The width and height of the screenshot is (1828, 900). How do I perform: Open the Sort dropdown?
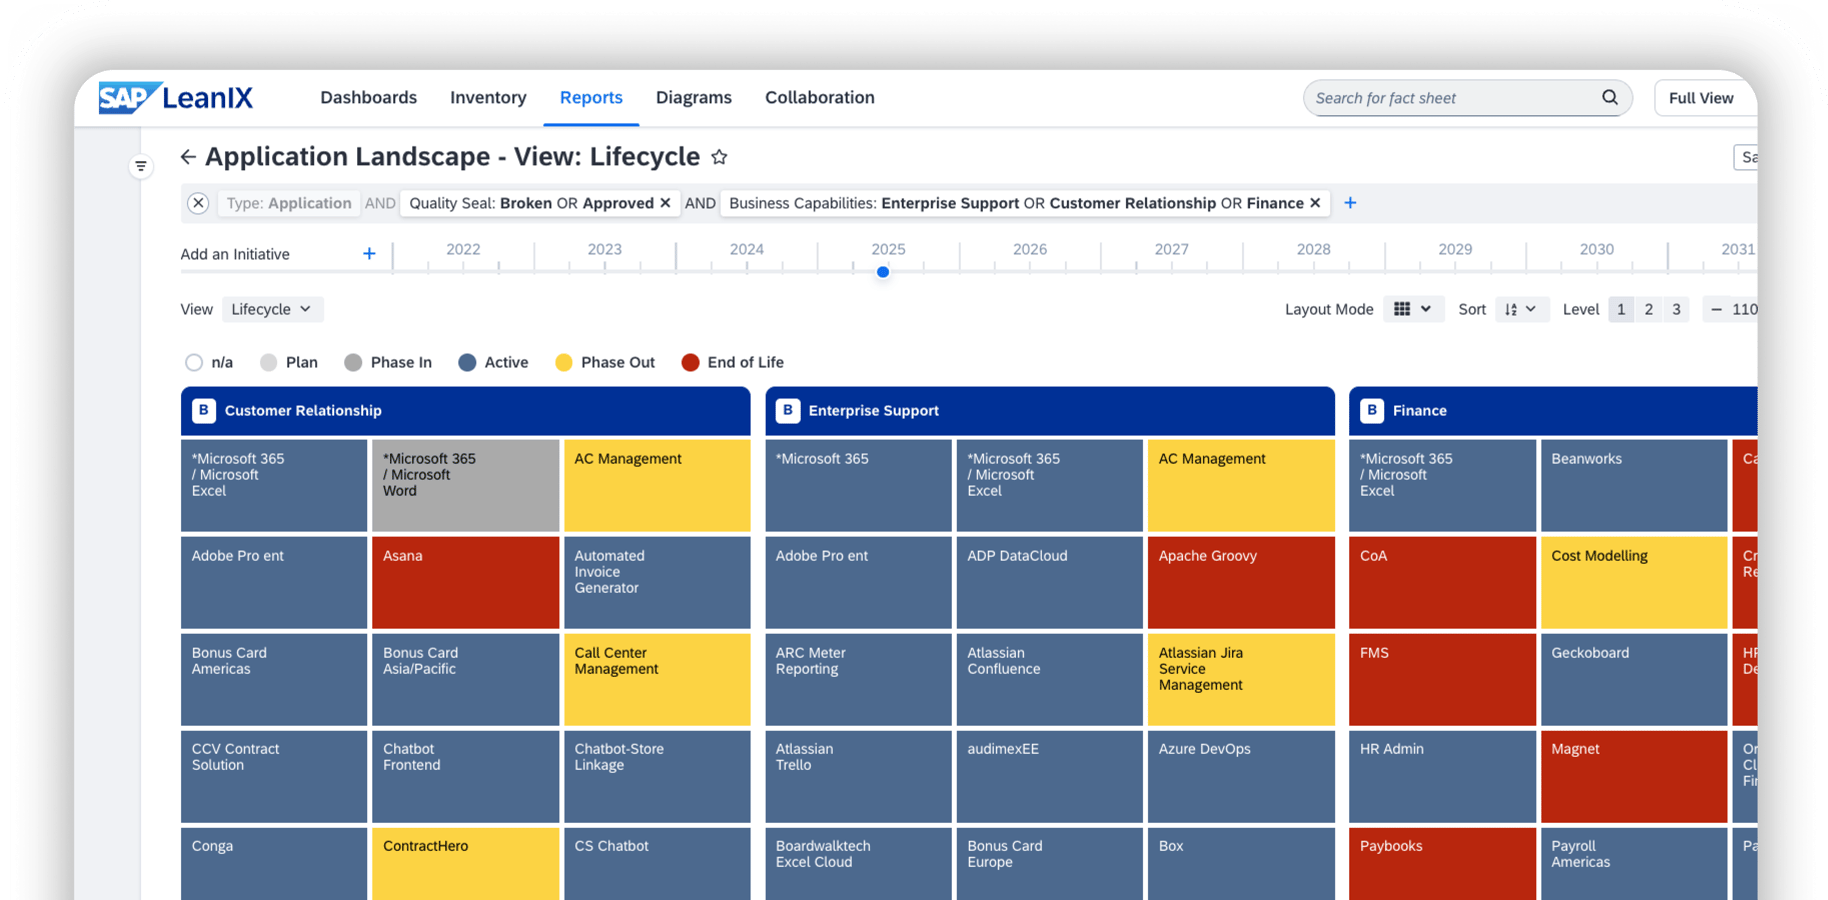click(x=1520, y=309)
